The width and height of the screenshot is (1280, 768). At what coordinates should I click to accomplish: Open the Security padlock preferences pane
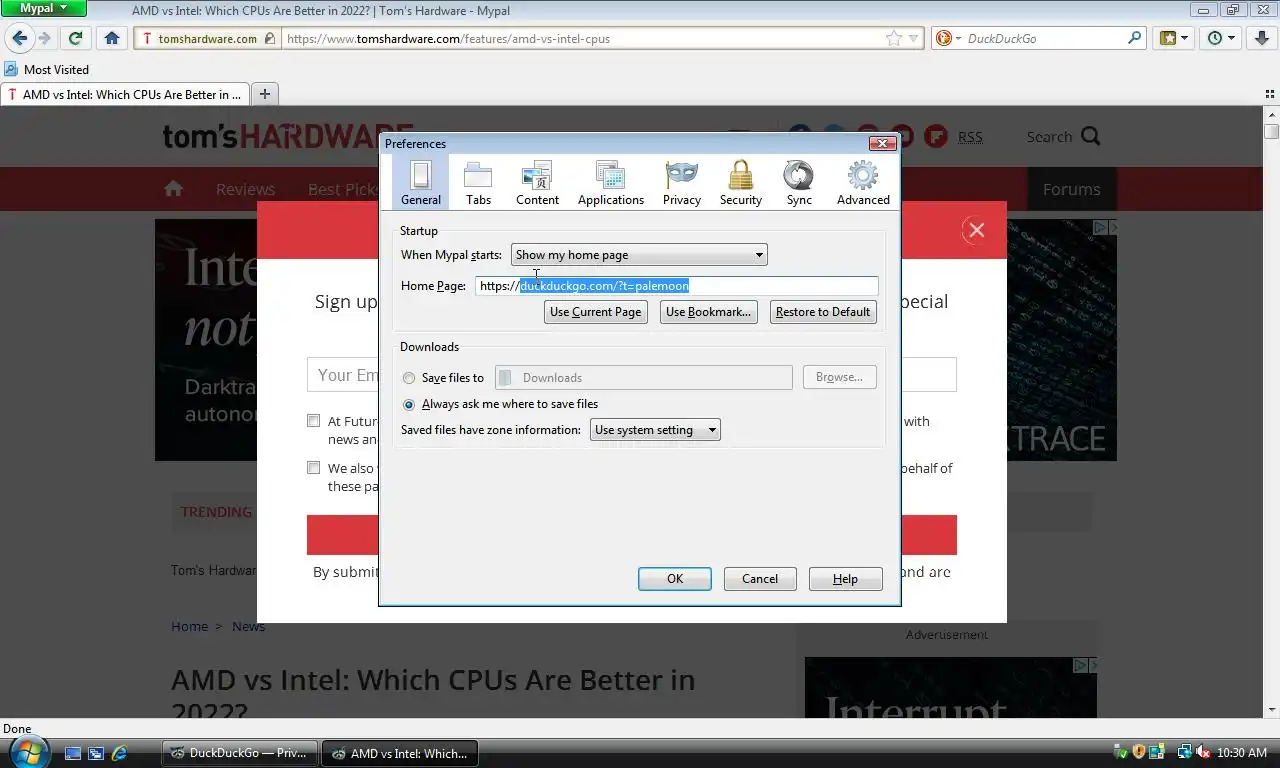pos(740,183)
